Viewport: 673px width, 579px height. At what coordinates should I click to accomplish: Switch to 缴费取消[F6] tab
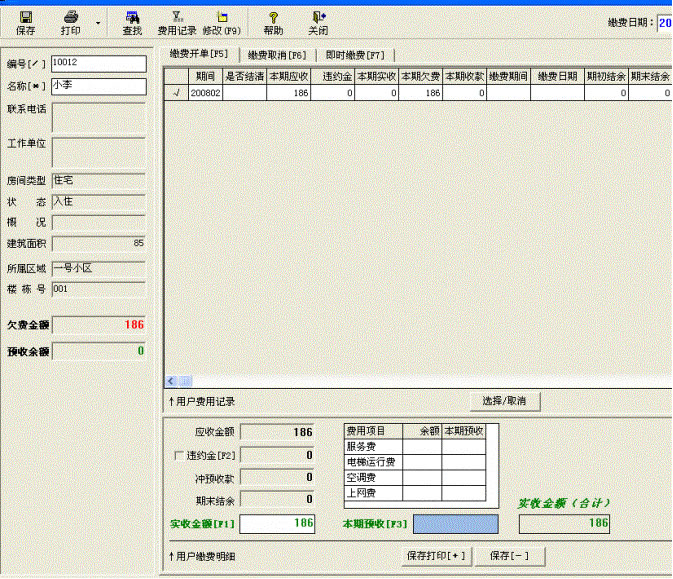click(277, 55)
